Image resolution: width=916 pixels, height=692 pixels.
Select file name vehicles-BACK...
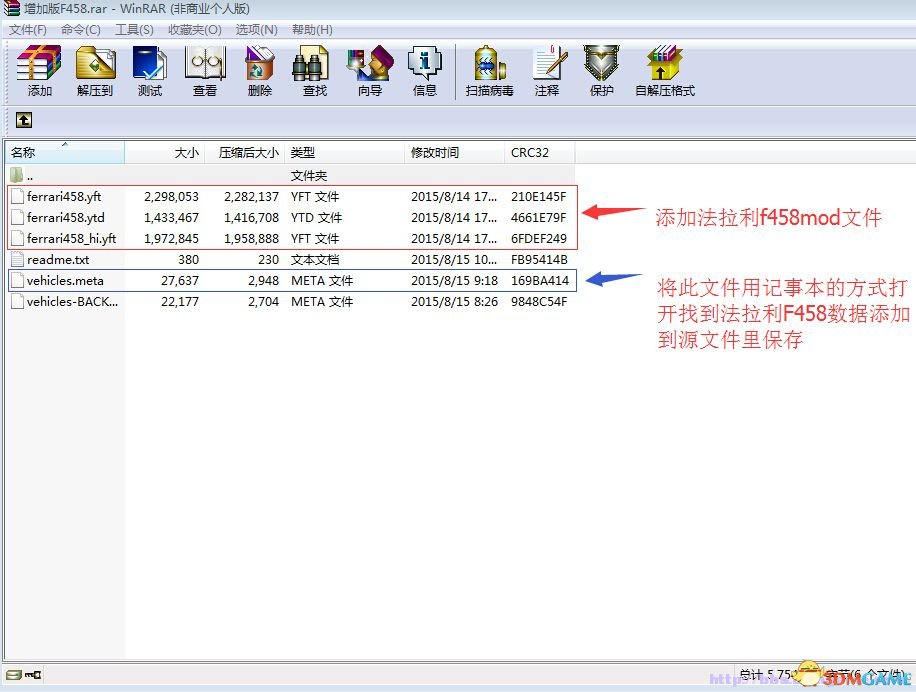click(x=72, y=301)
